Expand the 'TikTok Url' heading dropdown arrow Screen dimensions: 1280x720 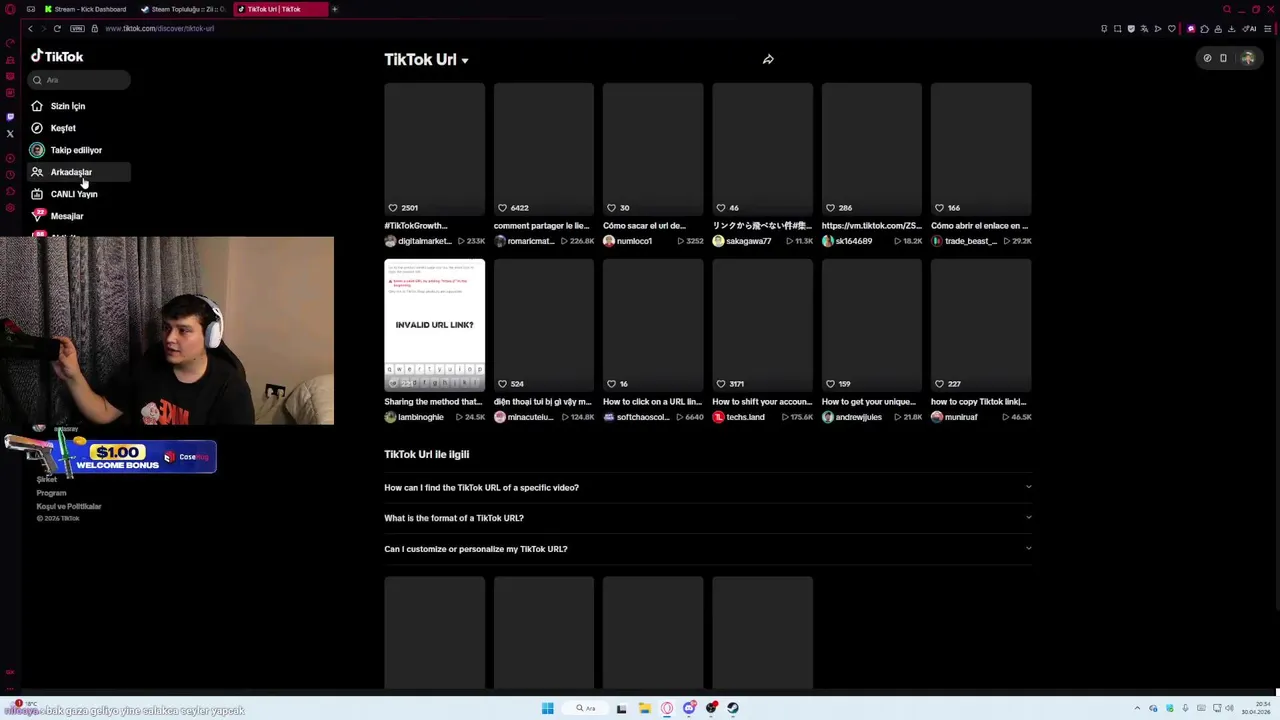pos(465,60)
